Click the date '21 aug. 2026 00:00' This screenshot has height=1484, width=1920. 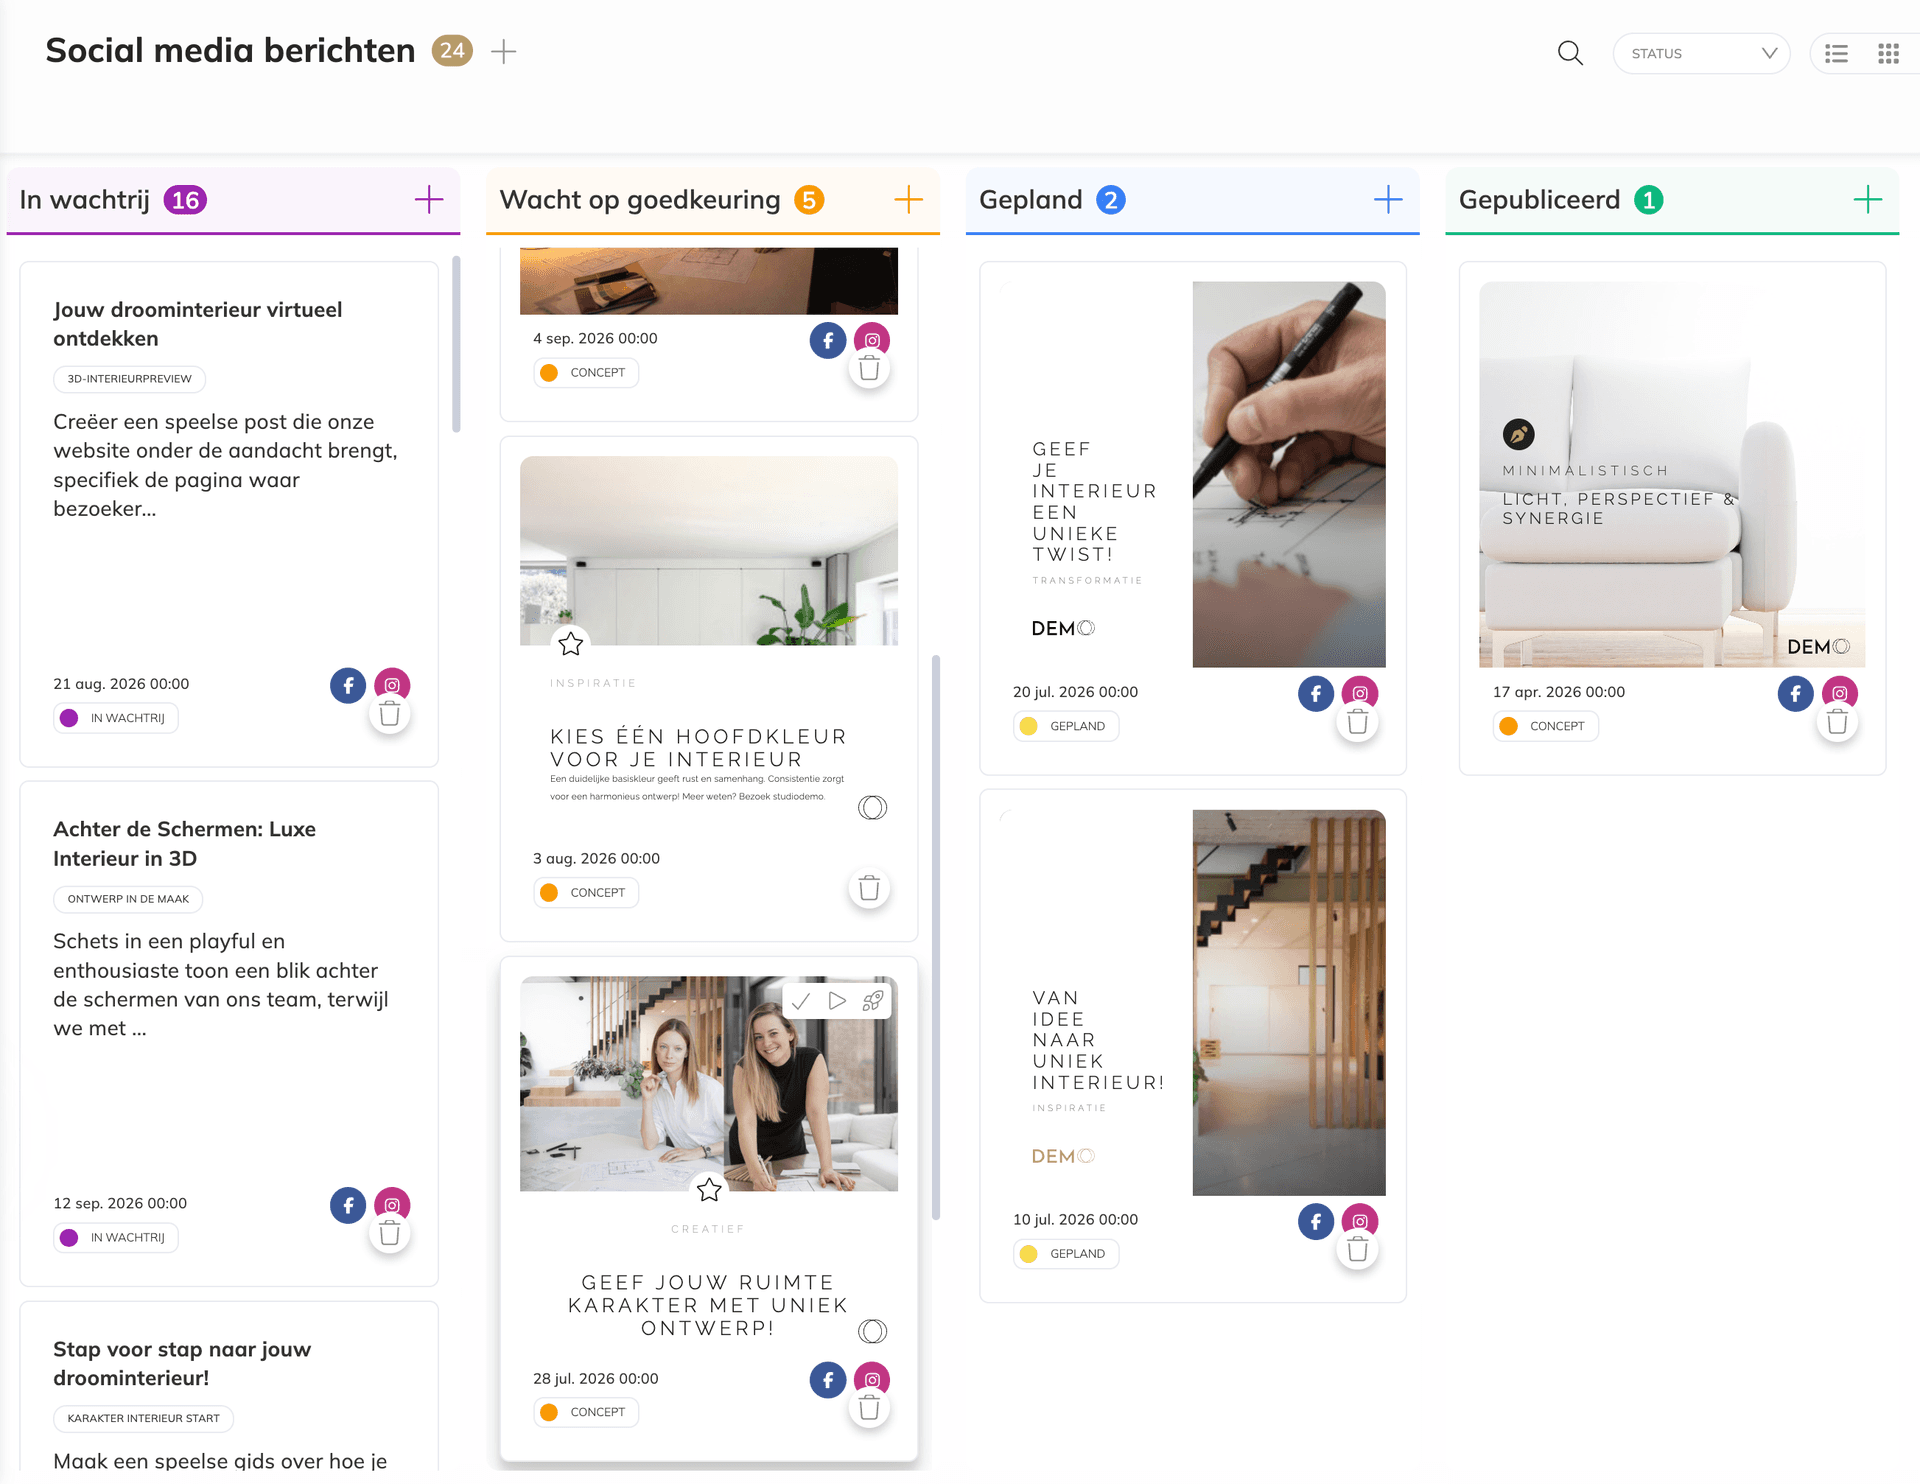point(121,684)
